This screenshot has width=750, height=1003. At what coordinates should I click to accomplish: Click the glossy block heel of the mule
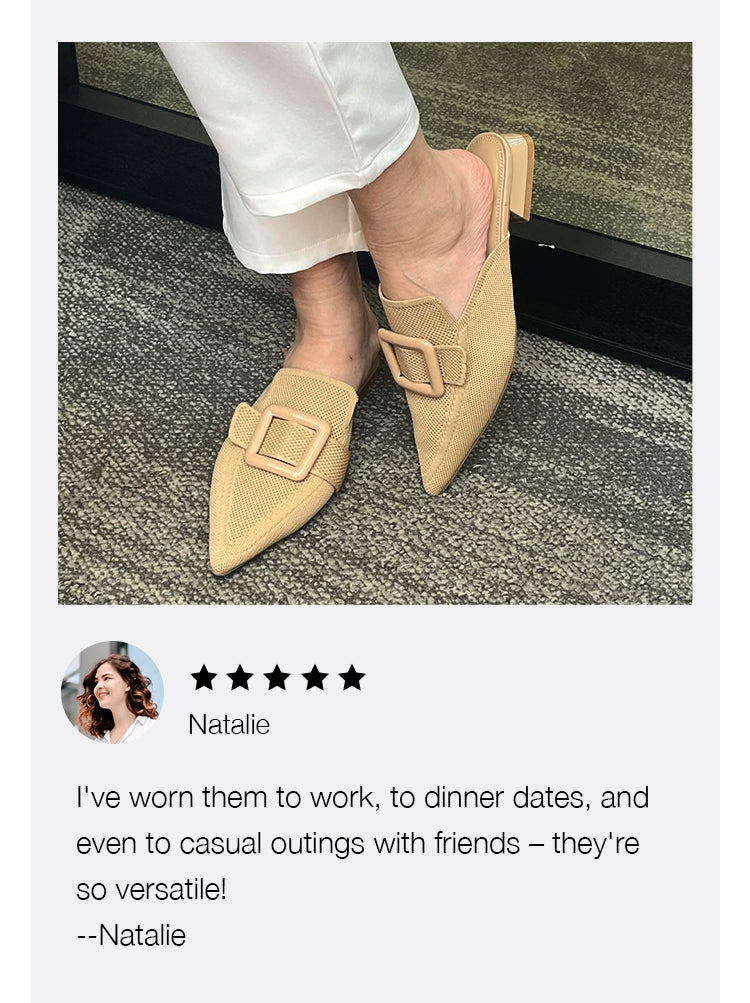coord(518,175)
